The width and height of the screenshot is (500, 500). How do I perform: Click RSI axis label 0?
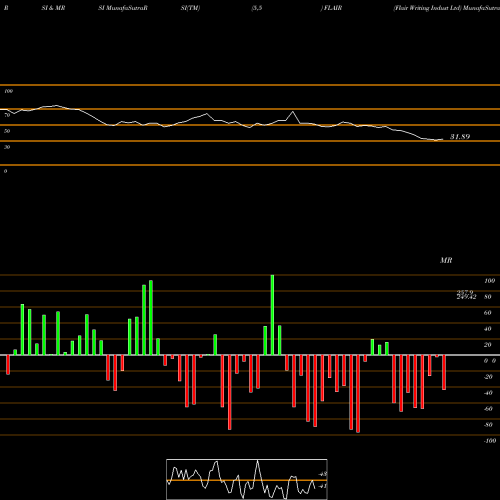5,171
